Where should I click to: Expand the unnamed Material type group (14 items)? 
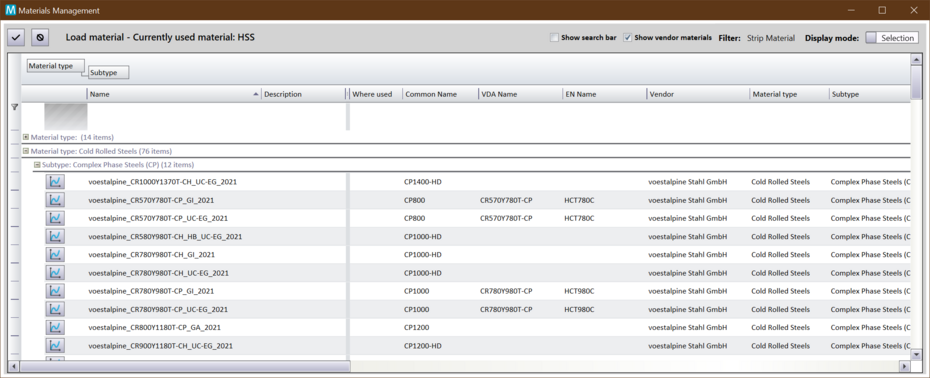[26, 137]
